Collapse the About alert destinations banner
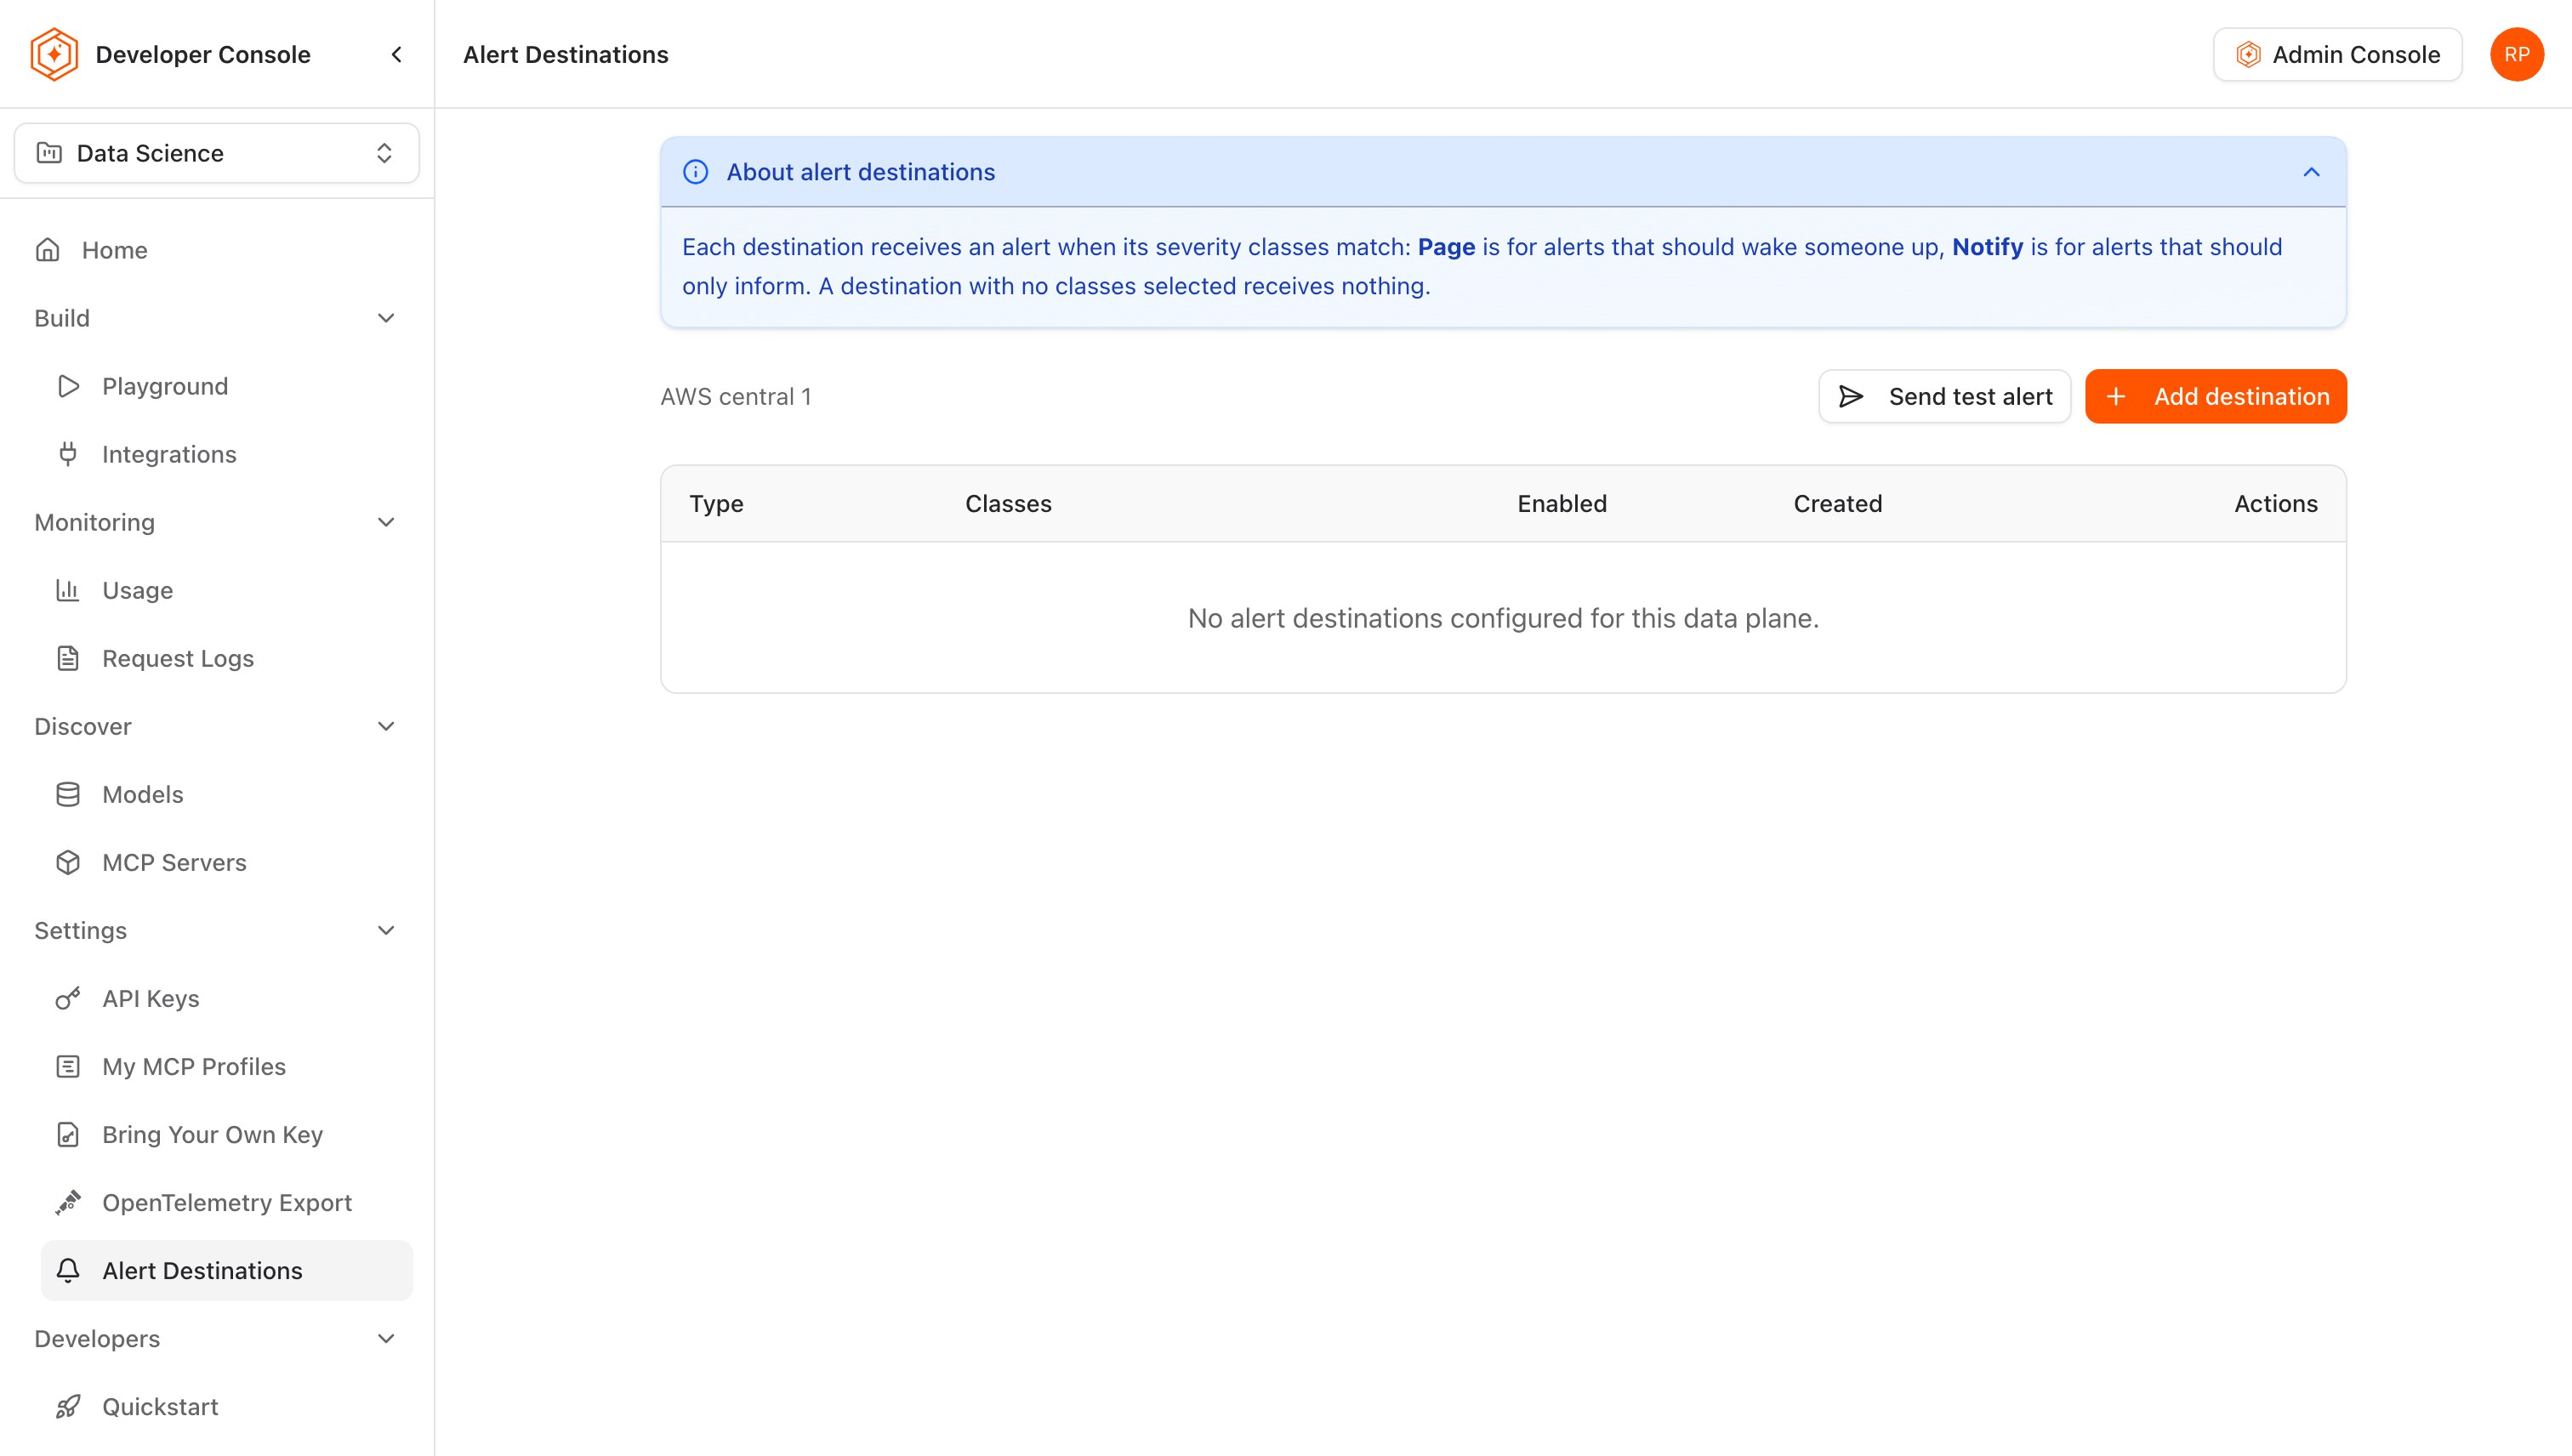2572x1456 pixels. [x=2311, y=172]
